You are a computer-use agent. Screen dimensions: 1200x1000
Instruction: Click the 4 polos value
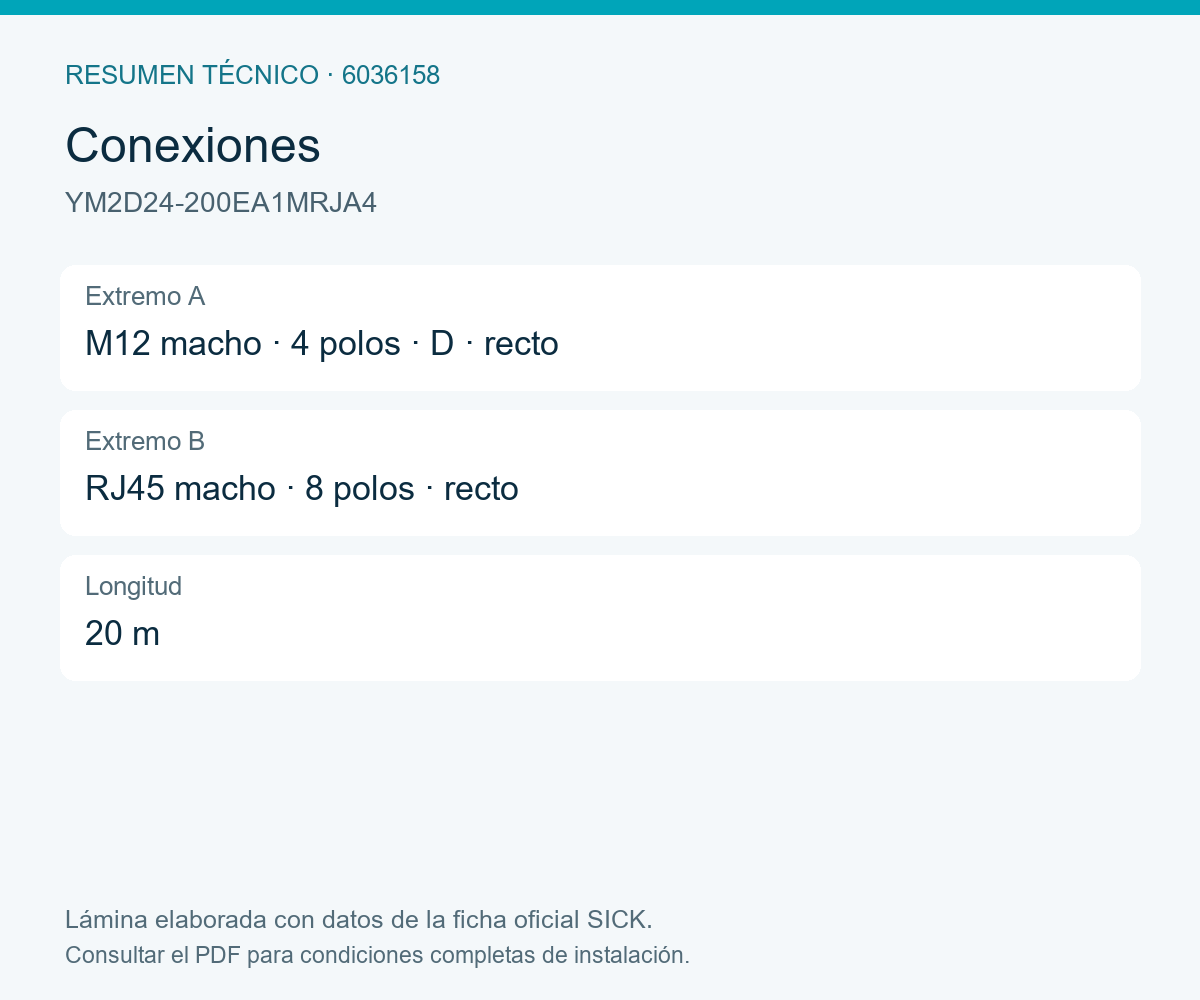coord(345,344)
